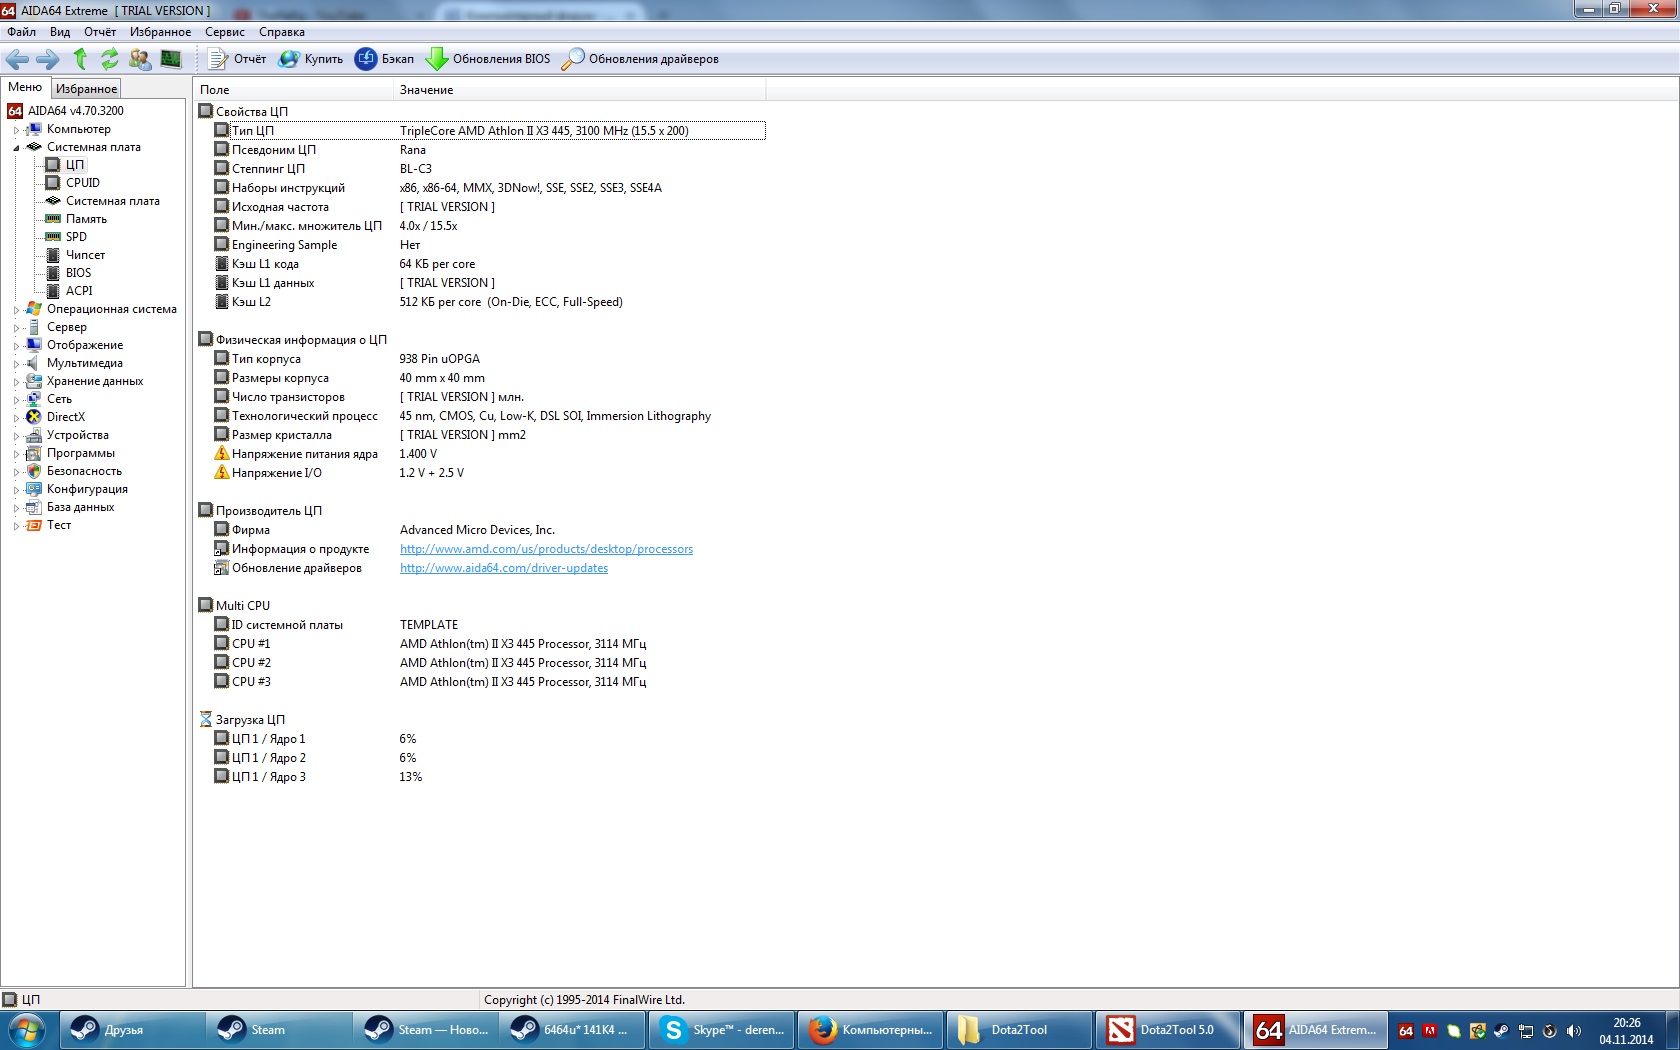Screen dimensions: 1680x1050
Task: Open the Dota2Tool folder taskbar button
Action: tap(1019, 1030)
